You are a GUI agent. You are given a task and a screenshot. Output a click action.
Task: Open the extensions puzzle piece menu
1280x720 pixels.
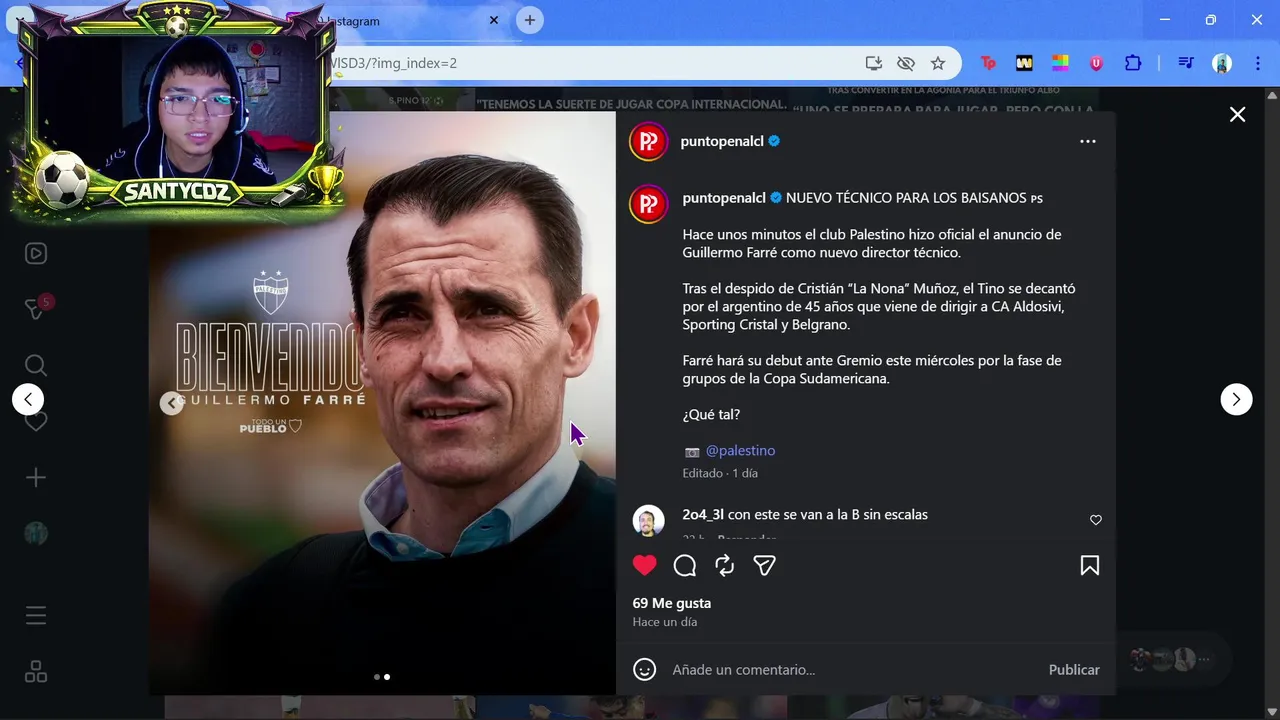pyautogui.click(x=1133, y=63)
